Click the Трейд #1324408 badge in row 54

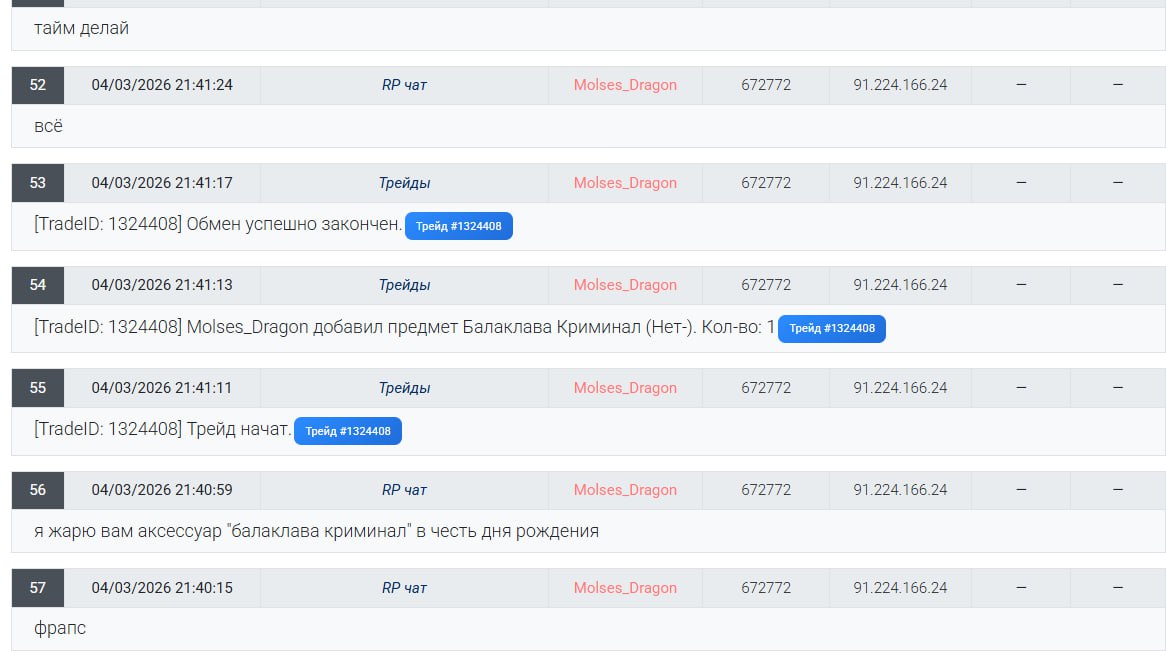[x=831, y=328]
